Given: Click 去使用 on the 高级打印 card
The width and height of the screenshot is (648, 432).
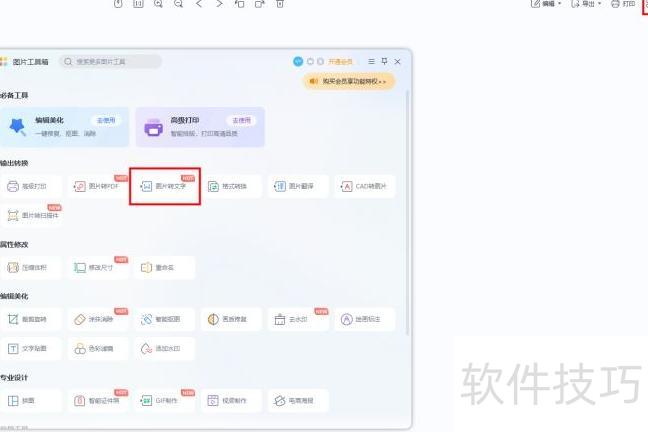Looking at the screenshot, I should pos(241,120).
